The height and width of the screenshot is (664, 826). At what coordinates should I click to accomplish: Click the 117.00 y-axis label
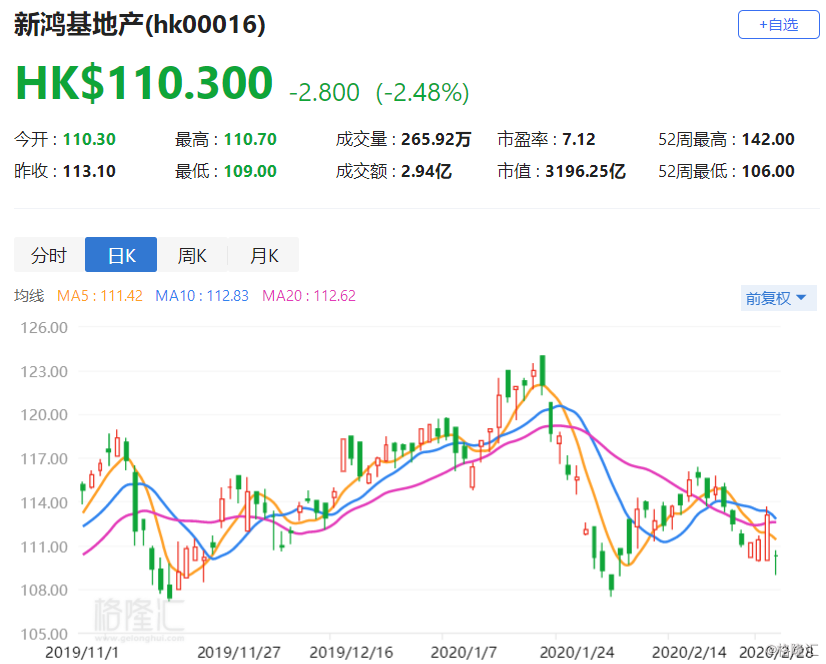coord(44,459)
